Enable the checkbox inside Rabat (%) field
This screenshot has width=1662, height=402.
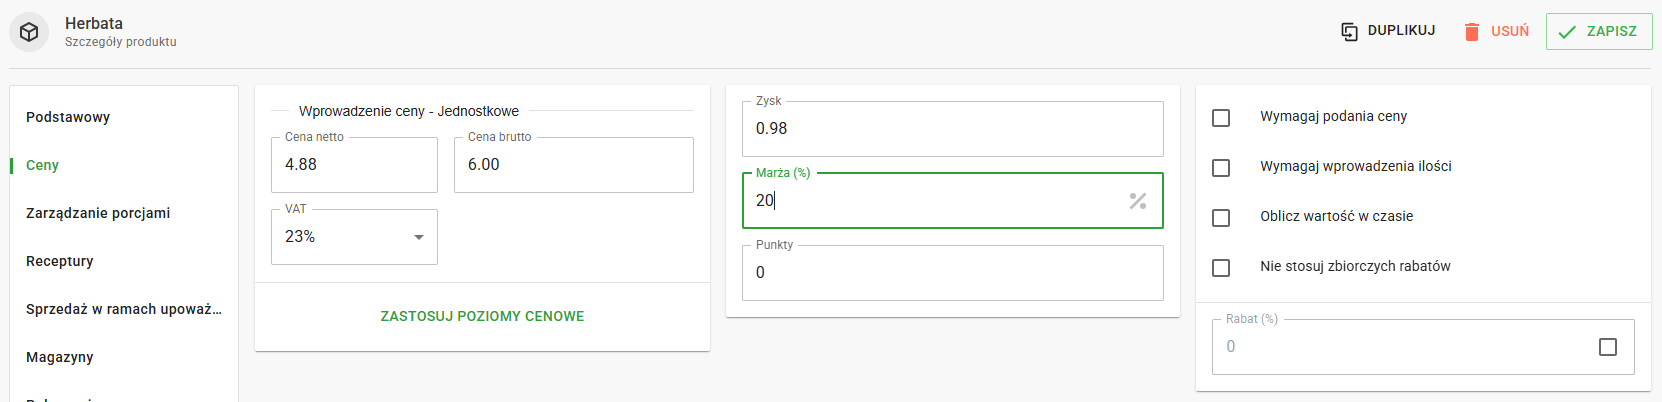1607,347
